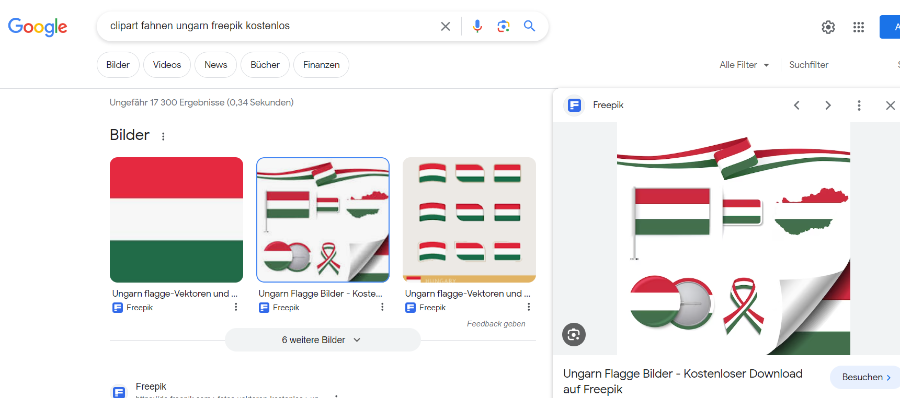The image size is (900, 398).
Task: Open options next to Bilder heading
Action: pos(163,136)
